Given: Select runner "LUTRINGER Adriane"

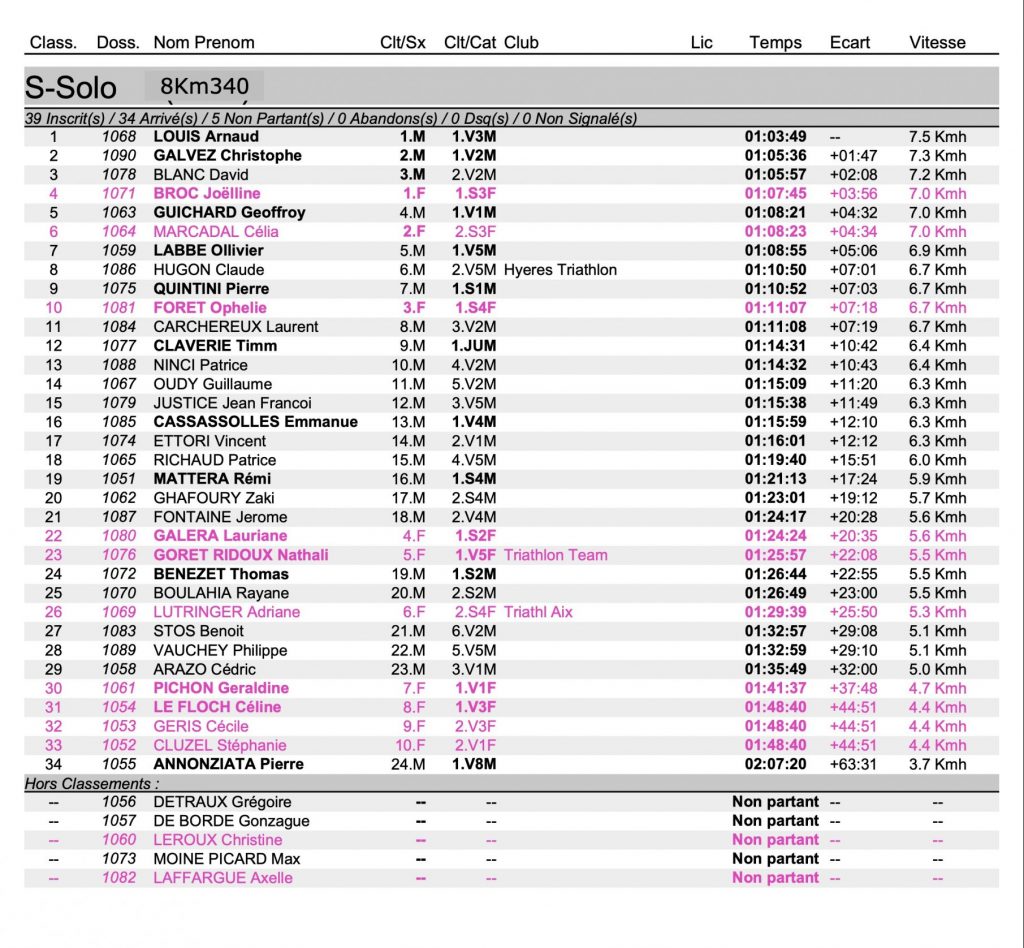Looking at the screenshot, I should coord(227,612).
